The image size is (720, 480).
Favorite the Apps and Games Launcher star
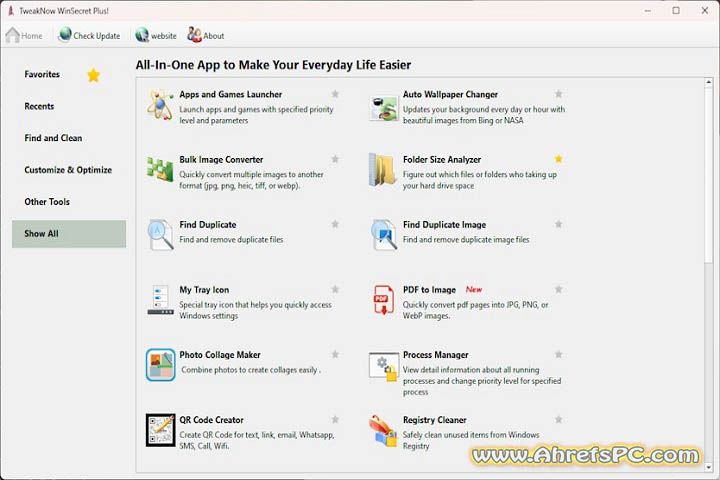pos(335,94)
